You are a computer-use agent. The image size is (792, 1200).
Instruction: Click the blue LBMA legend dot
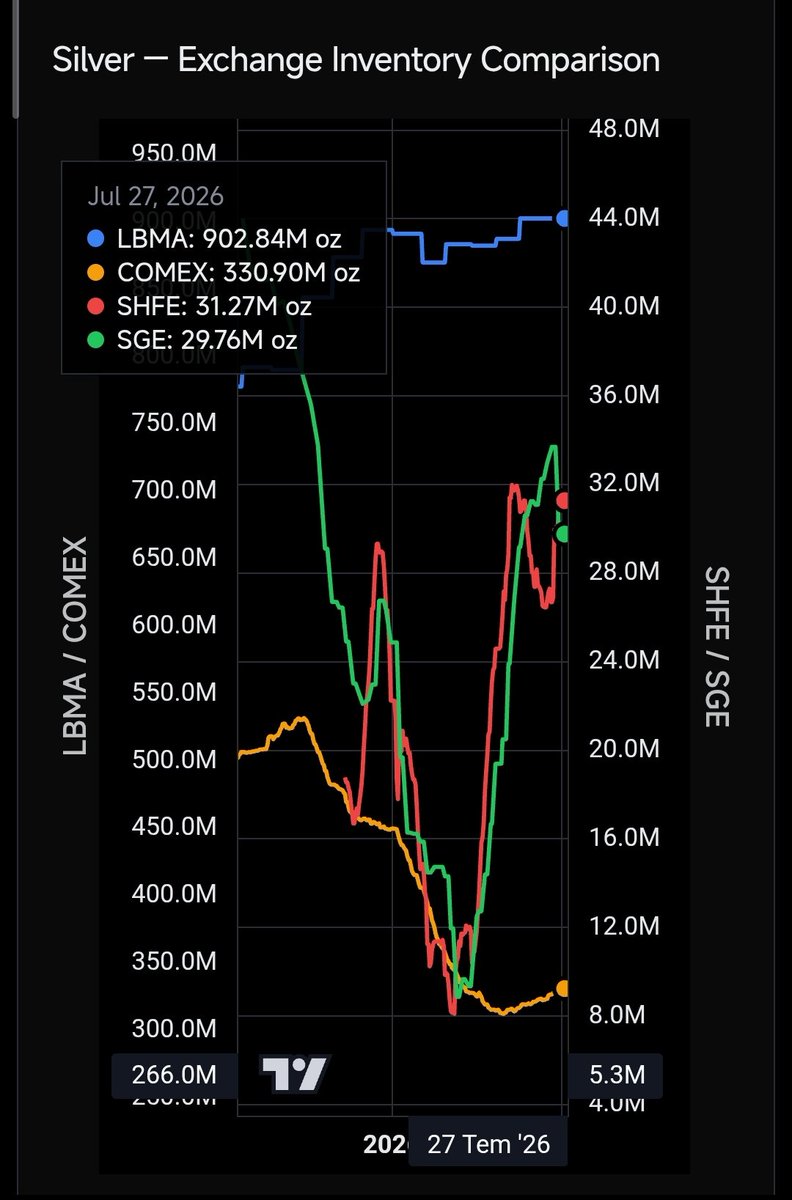95,239
